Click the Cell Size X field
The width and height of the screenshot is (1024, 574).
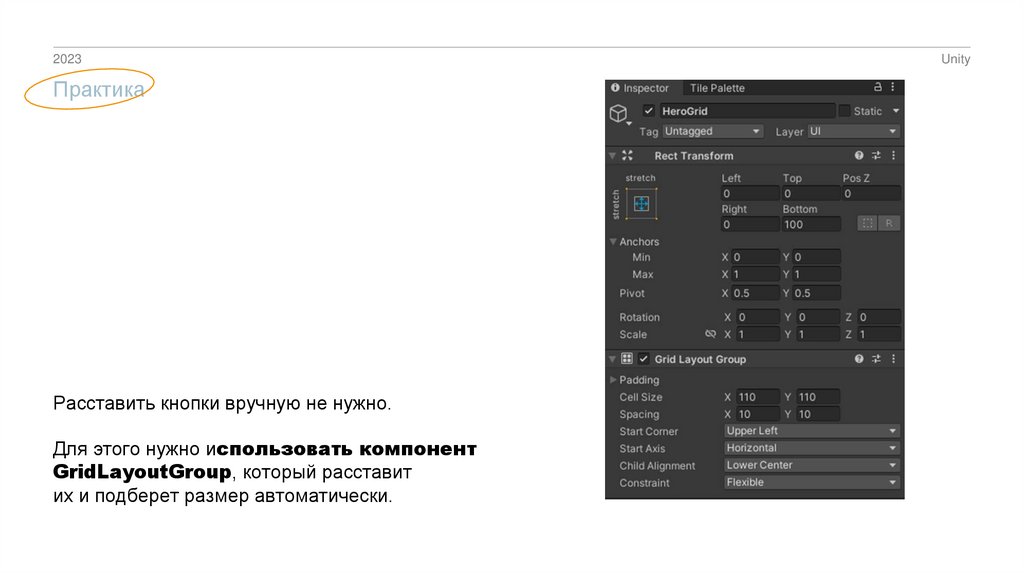click(758, 397)
